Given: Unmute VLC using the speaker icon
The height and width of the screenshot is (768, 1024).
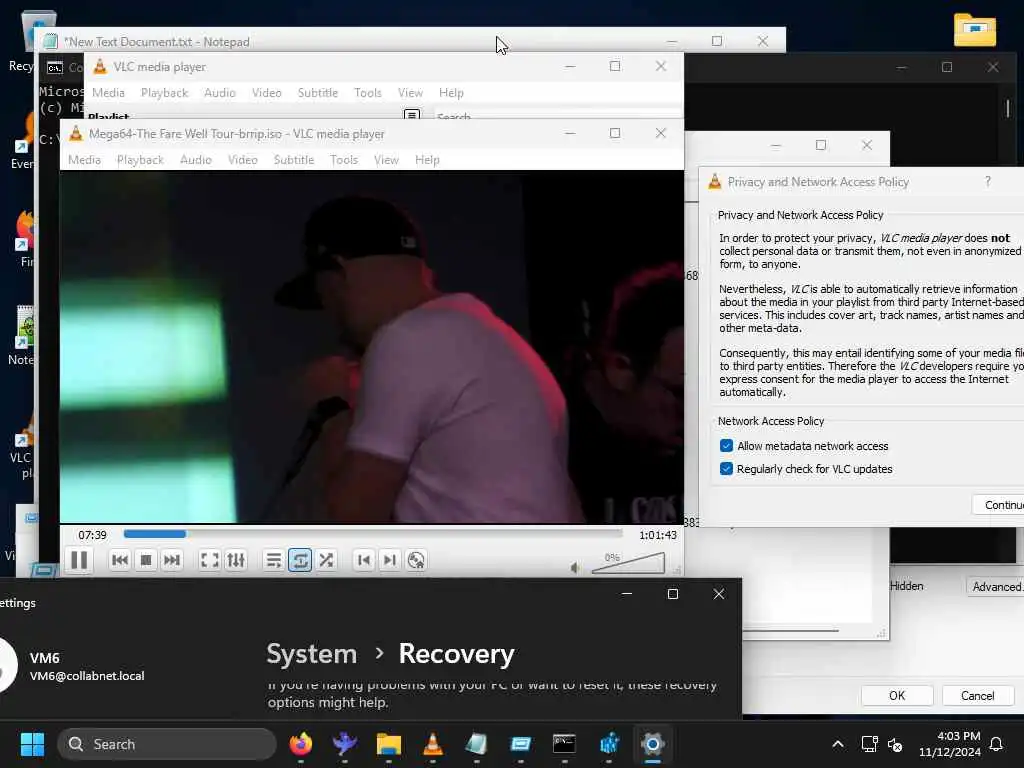Looking at the screenshot, I should pyautogui.click(x=575, y=568).
